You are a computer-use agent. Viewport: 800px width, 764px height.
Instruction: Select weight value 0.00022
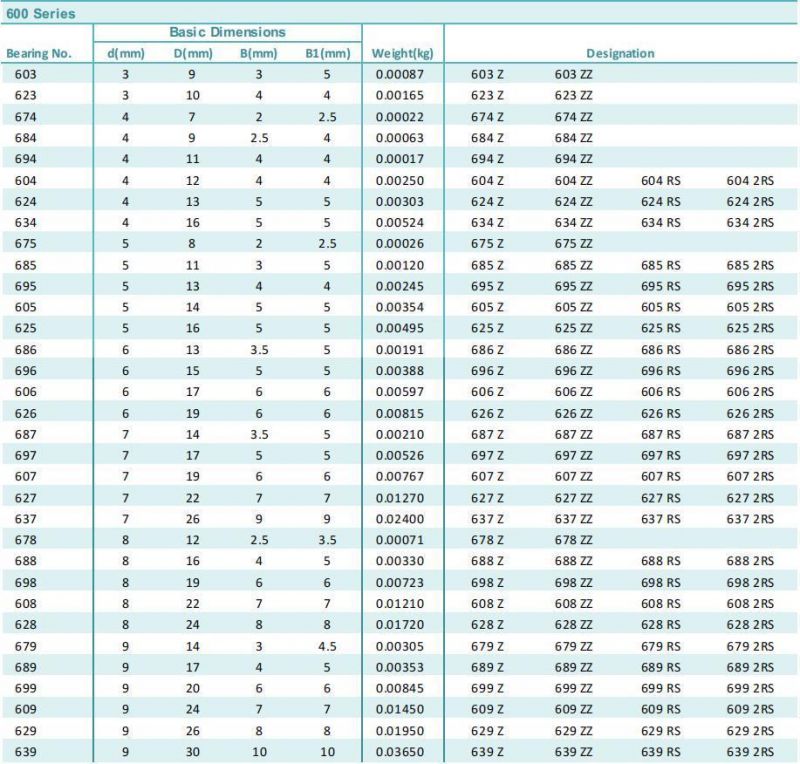(x=400, y=117)
